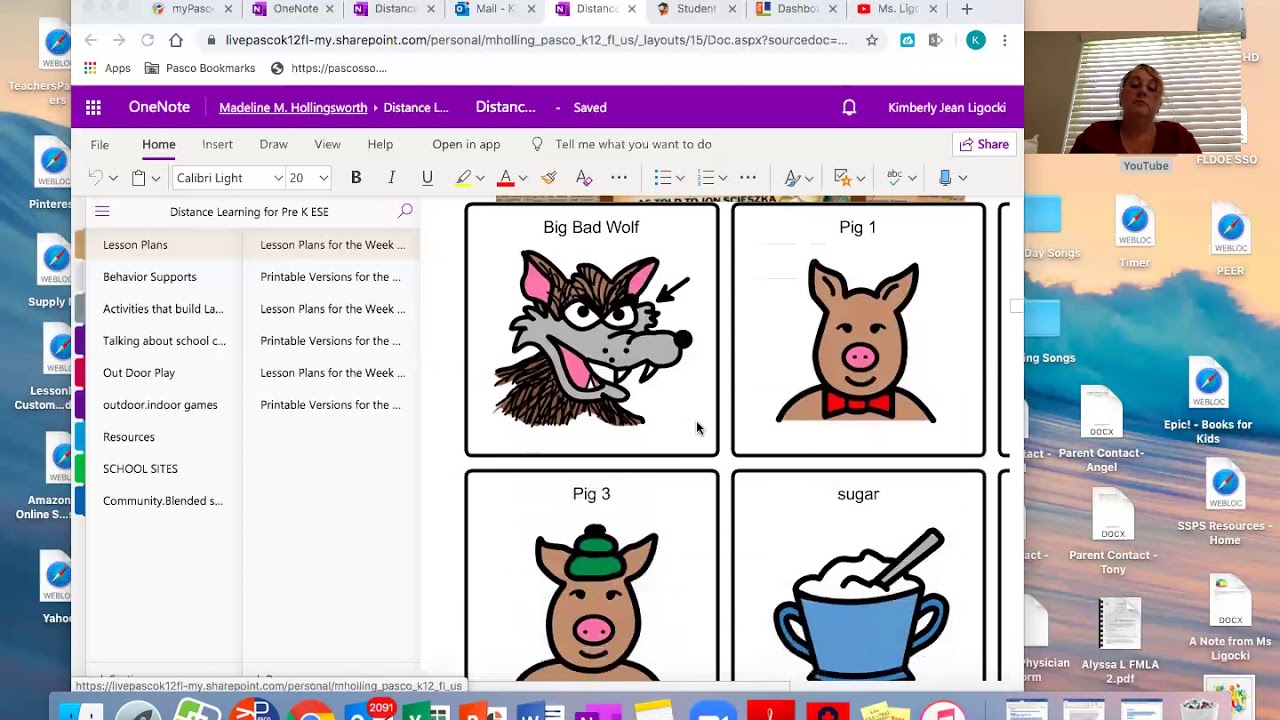
Task: Switch to the Draw ribbon tab
Action: (273, 144)
